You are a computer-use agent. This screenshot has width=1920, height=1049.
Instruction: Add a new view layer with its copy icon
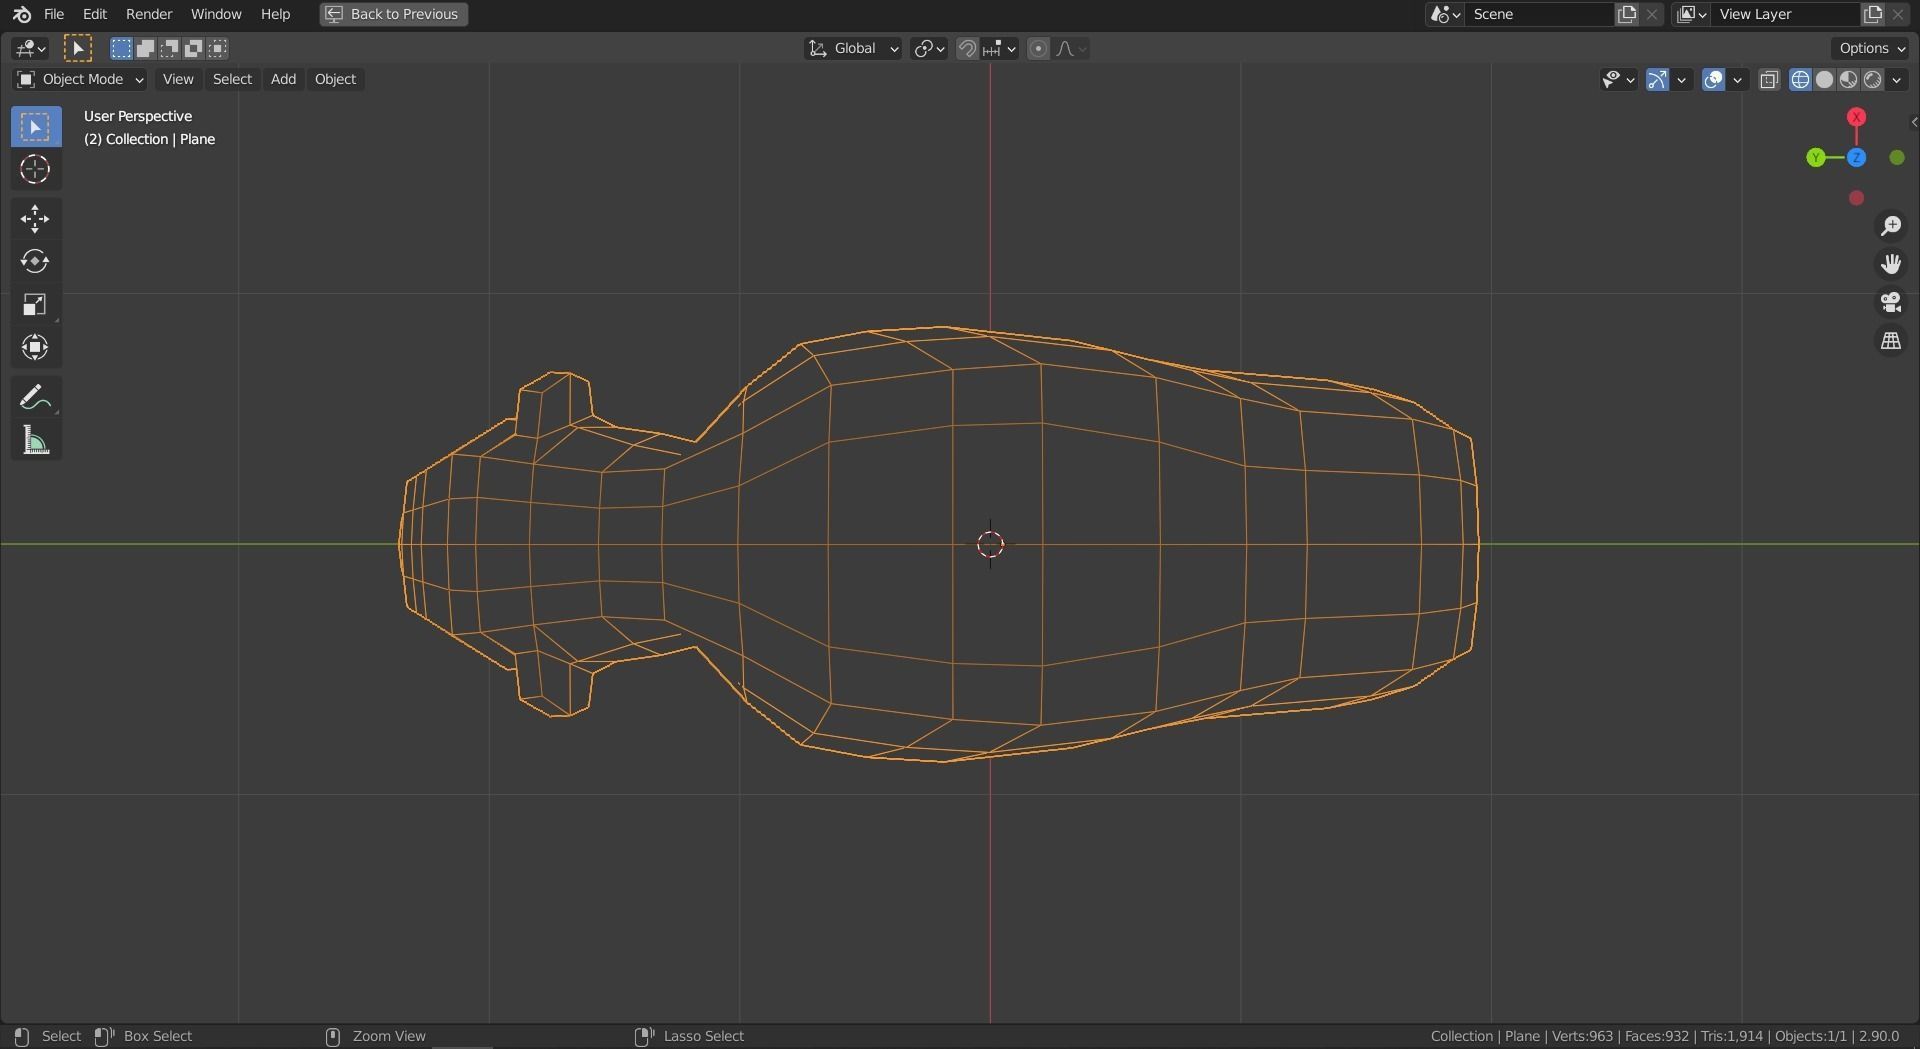[1872, 14]
